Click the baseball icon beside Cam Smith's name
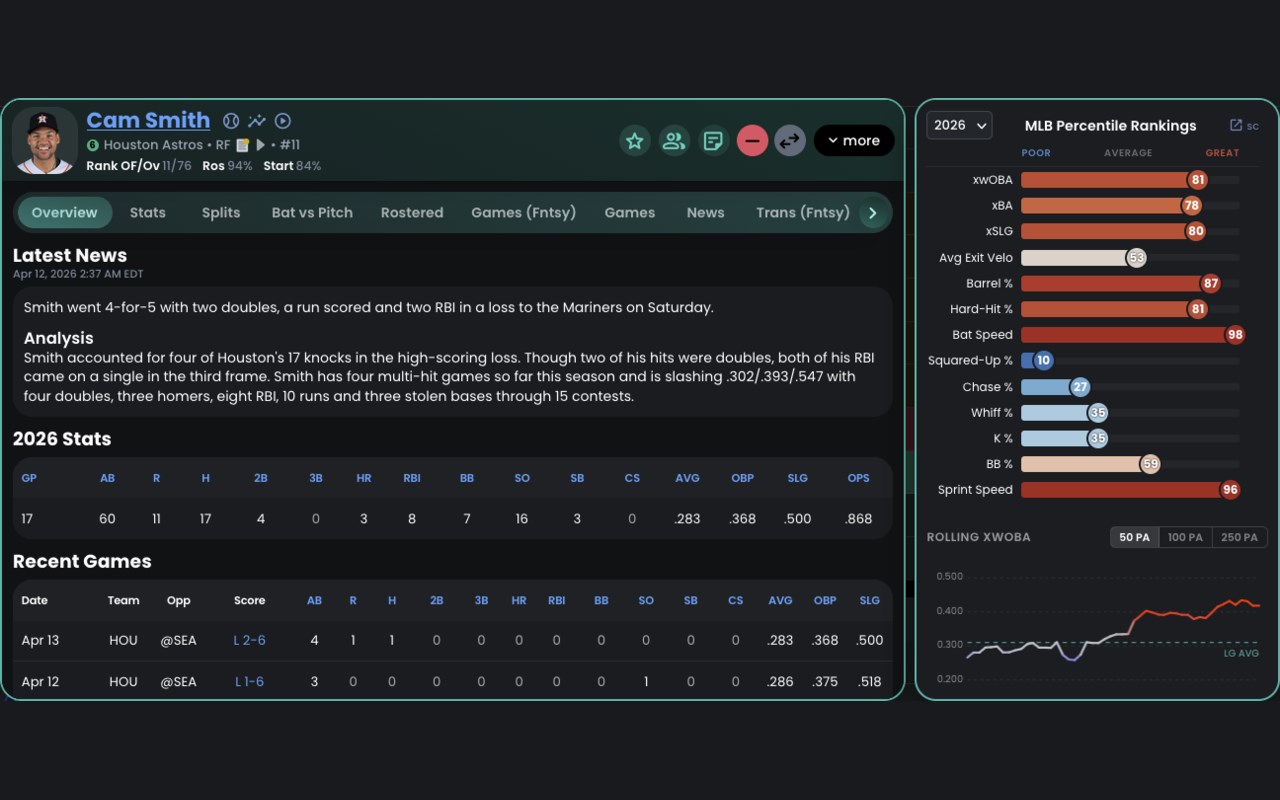 click(x=231, y=121)
